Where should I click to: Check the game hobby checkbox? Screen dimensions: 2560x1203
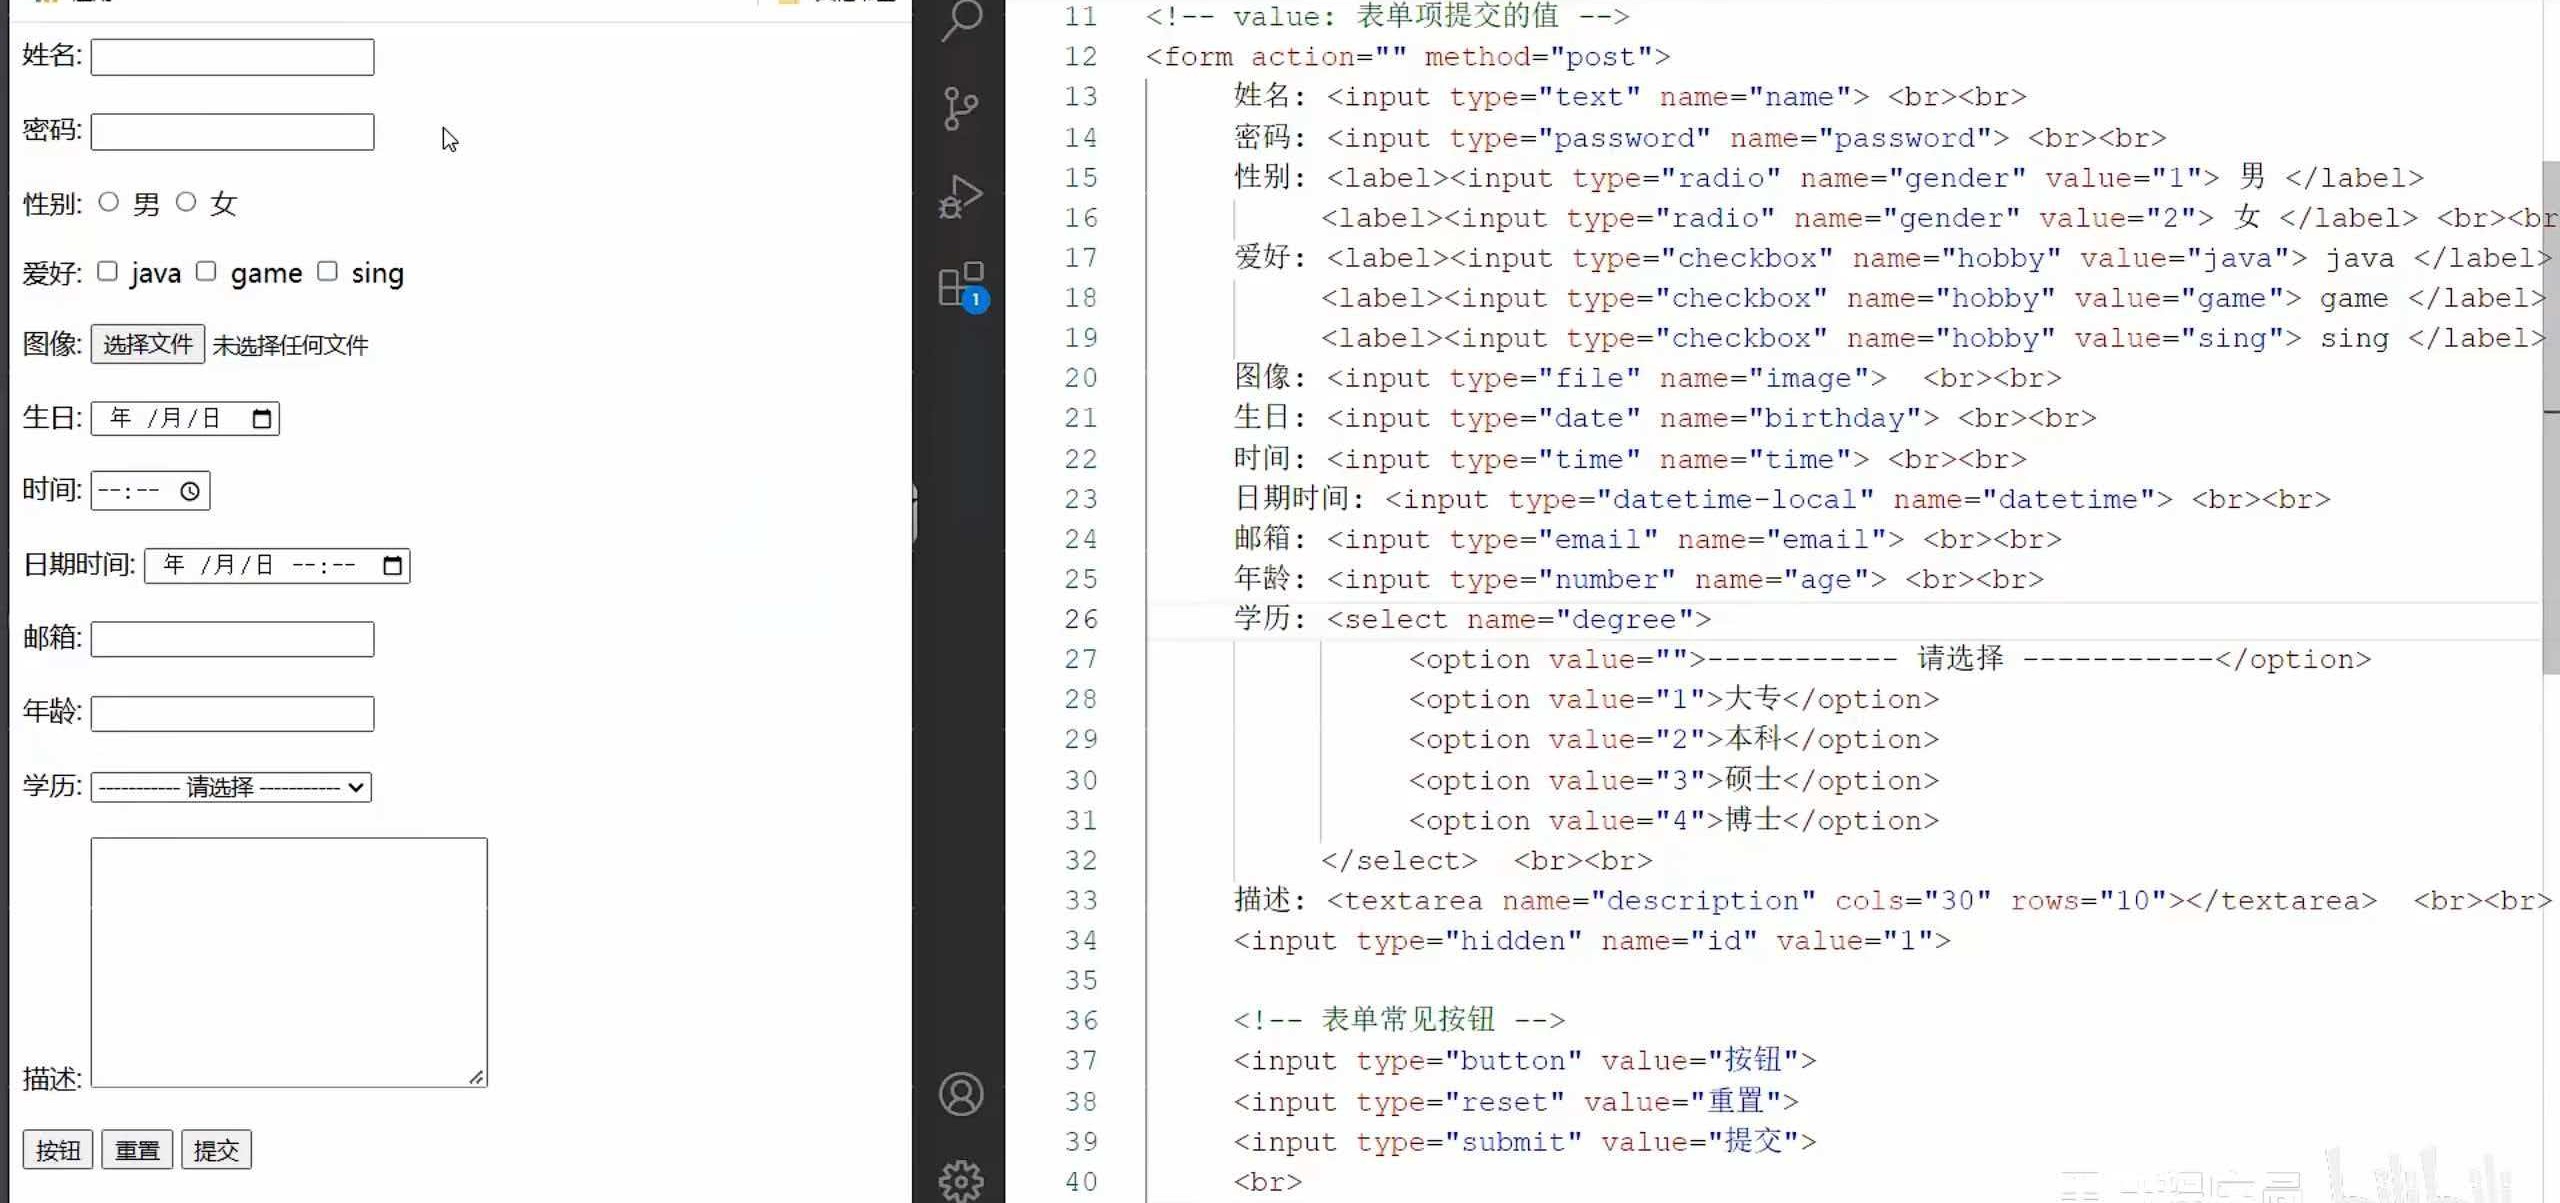206,271
